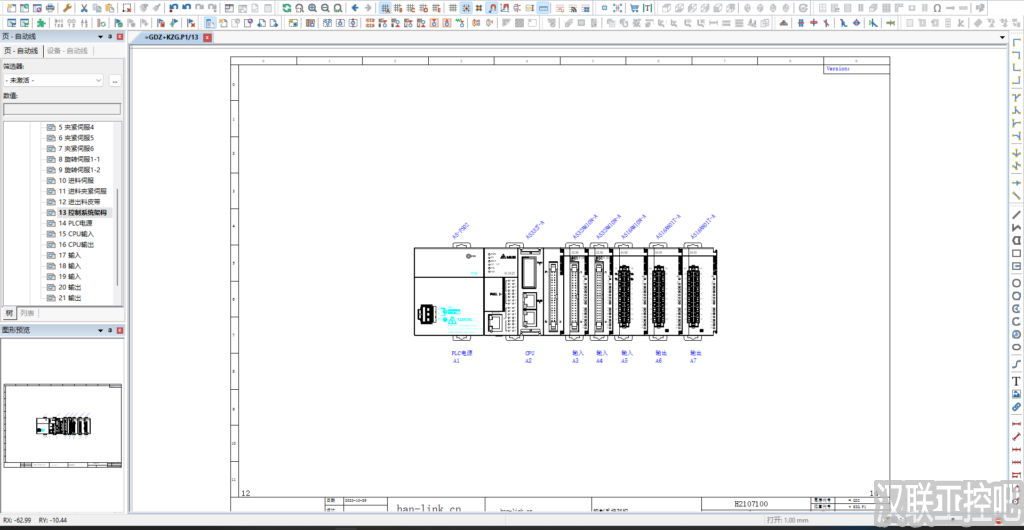Screen dimensions: 1024x530
Task: Click the green Redraw refresh icon
Action: point(287,8)
